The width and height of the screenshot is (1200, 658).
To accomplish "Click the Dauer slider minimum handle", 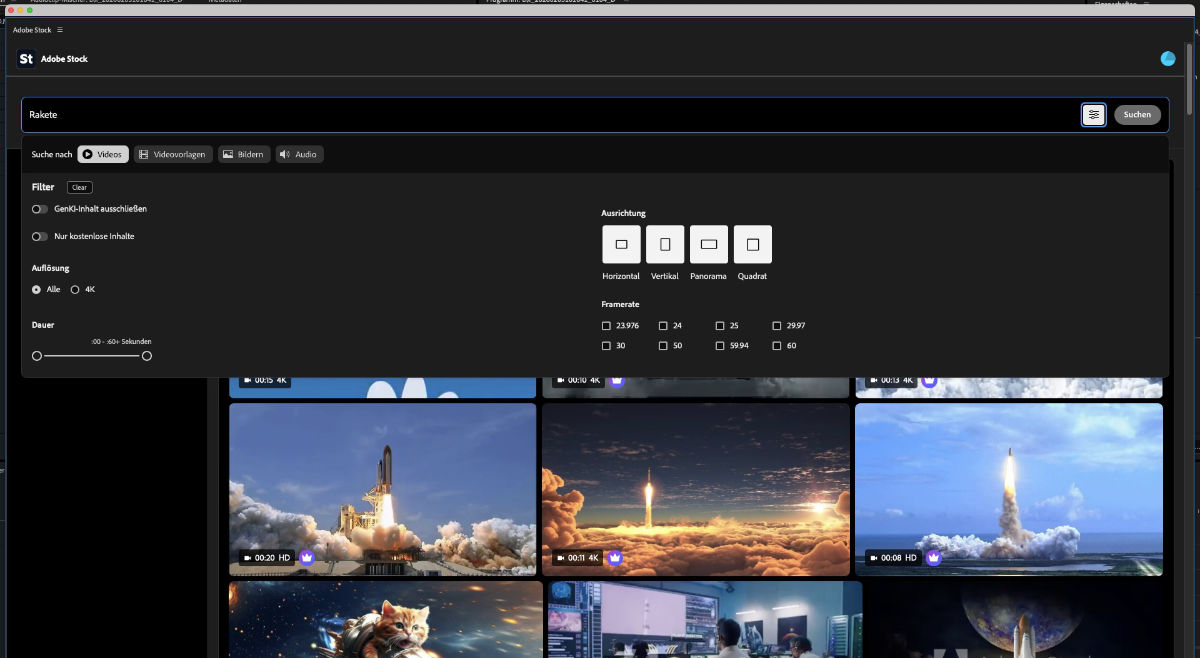I will tap(37, 356).
